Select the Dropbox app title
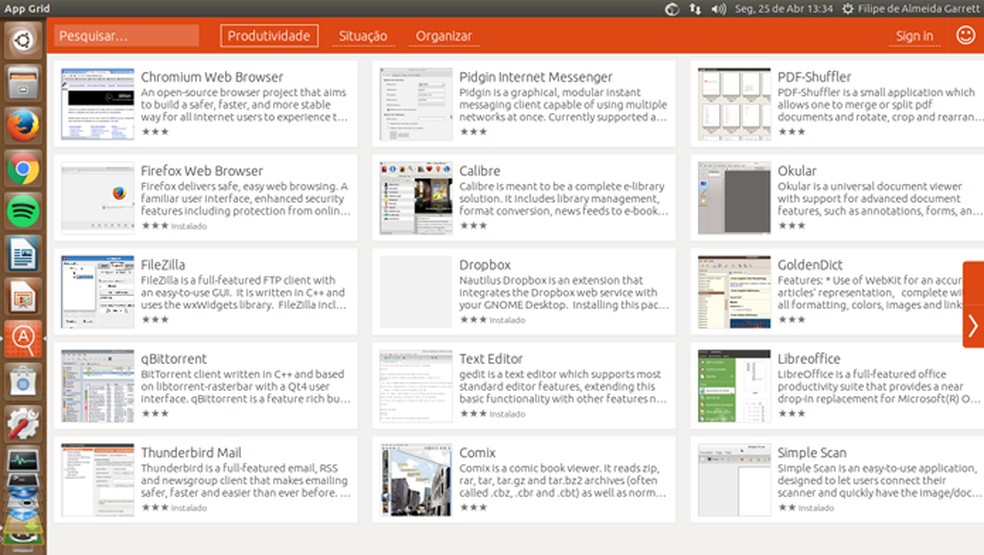The image size is (984, 555). [x=485, y=265]
